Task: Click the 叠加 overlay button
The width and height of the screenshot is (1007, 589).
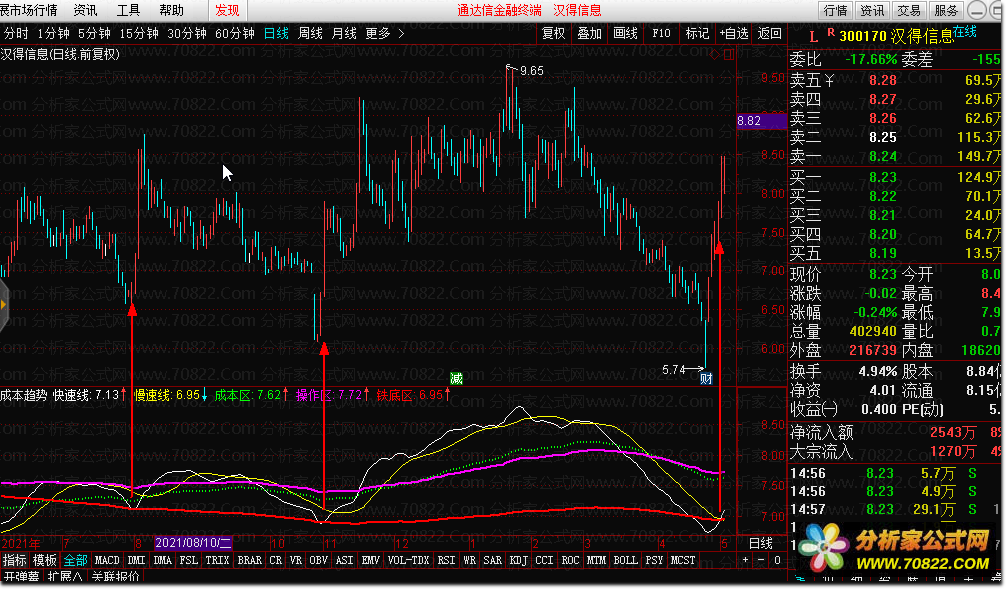Action: click(x=590, y=33)
